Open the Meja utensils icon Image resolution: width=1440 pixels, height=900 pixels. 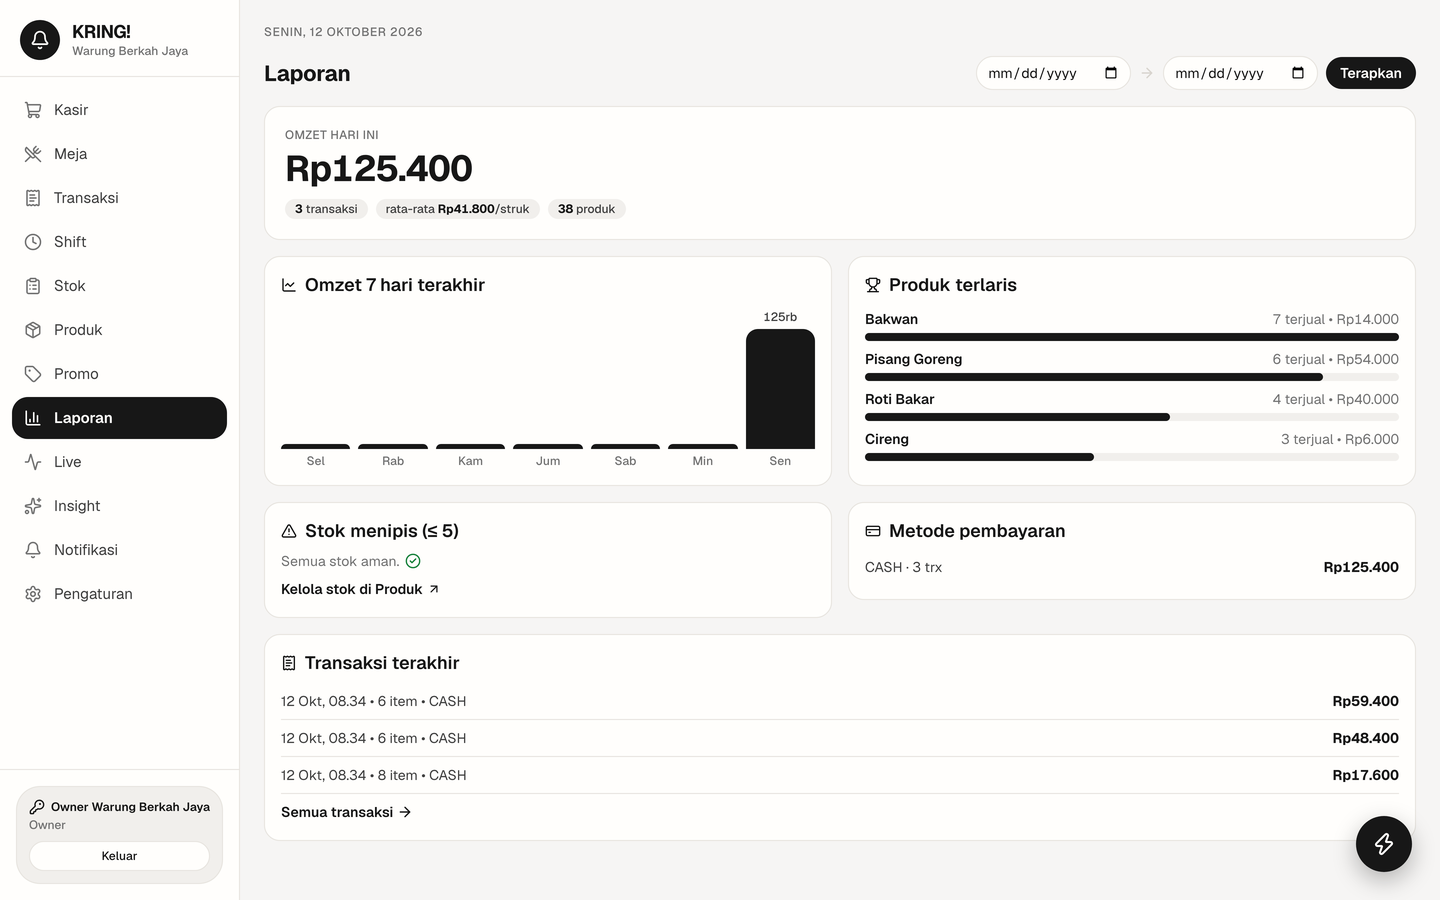click(33, 154)
